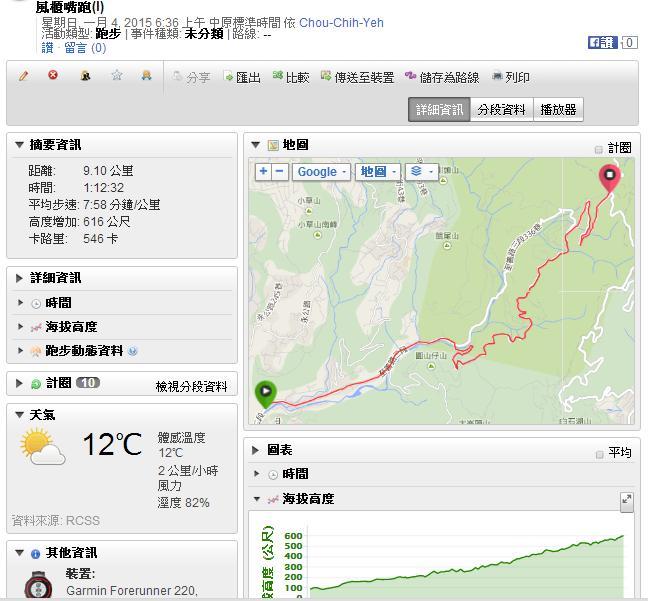Click the 讚 like link

[x=48, y=48]
